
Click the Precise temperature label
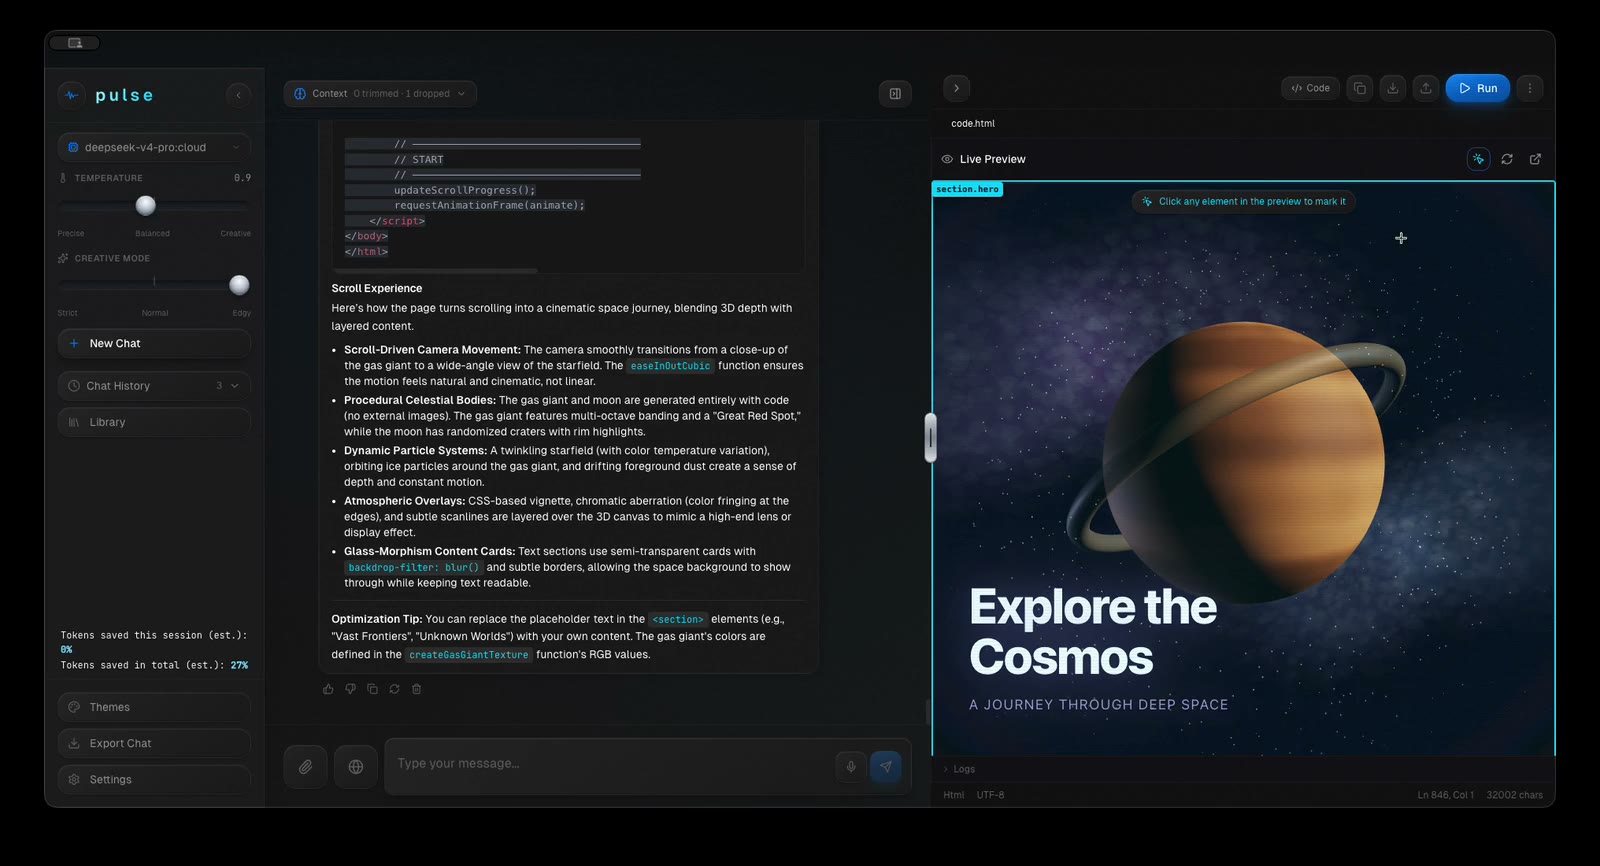click(x=71, y=233)
